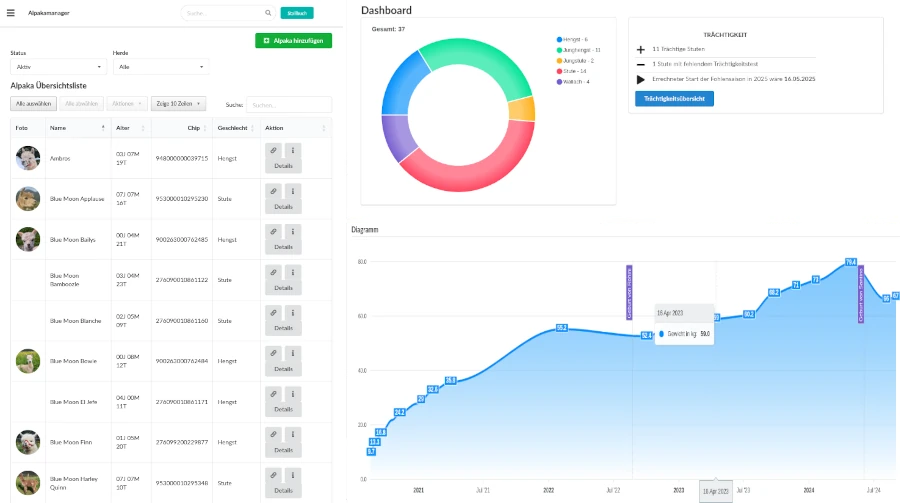Viewport: 900px width, 503px height.
Task: Click the link icon in Ambros row
Action: [x=273, y=149]
